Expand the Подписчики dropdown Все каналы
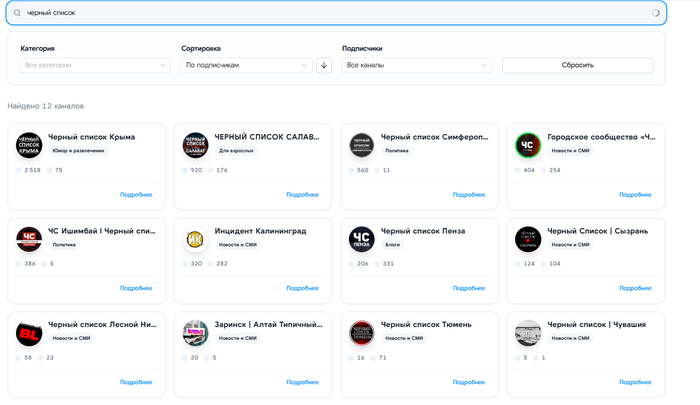The image size is (700, 405). point(416,65)
